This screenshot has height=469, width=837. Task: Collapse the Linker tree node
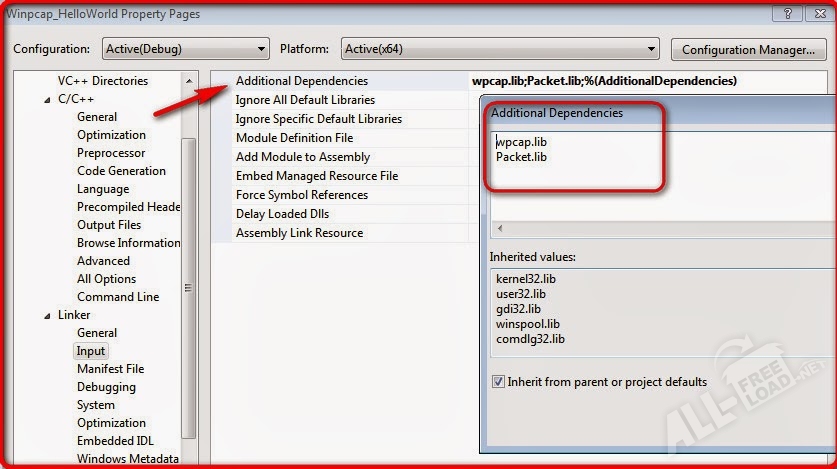pos(48,315)
